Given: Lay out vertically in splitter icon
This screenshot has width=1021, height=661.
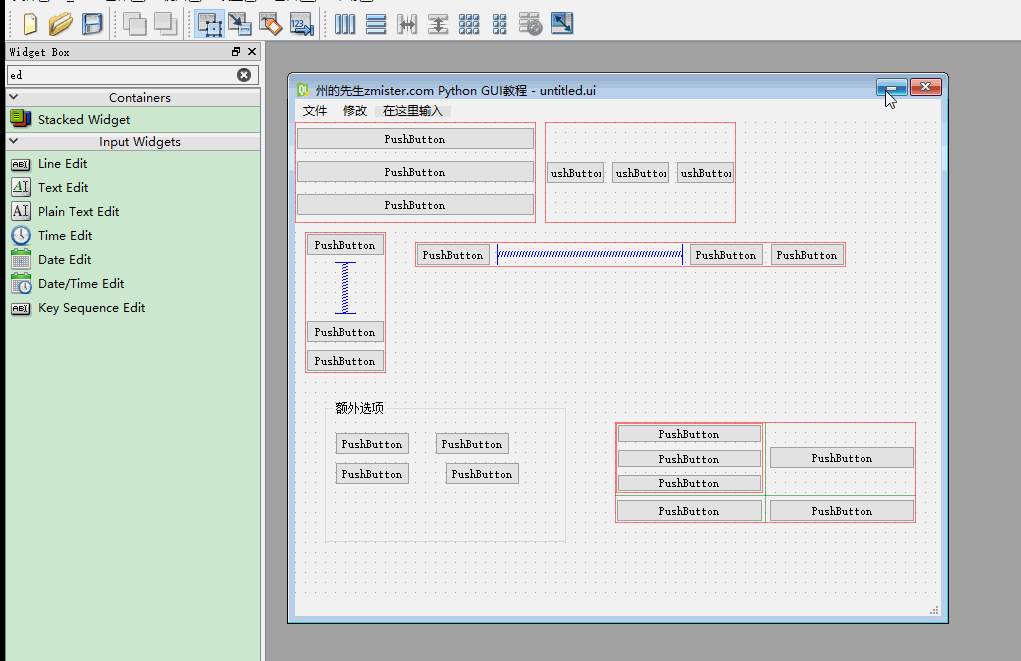Looking at the screenshot, I should (x=438, y=24).
